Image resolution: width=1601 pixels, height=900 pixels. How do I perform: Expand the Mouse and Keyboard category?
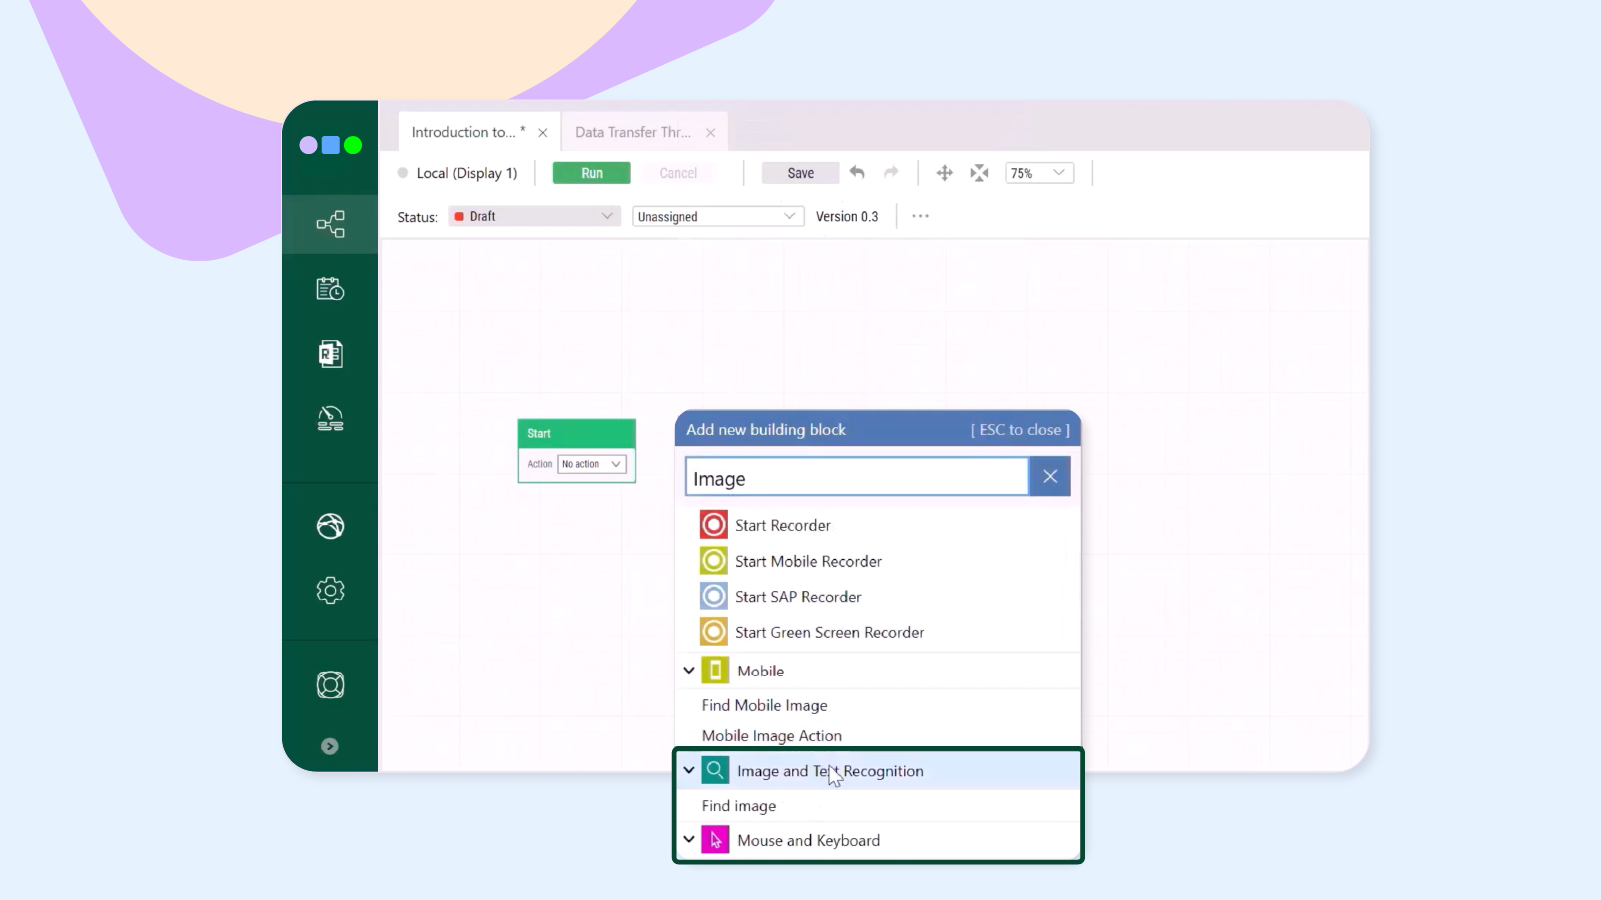(x=688, y=840)
